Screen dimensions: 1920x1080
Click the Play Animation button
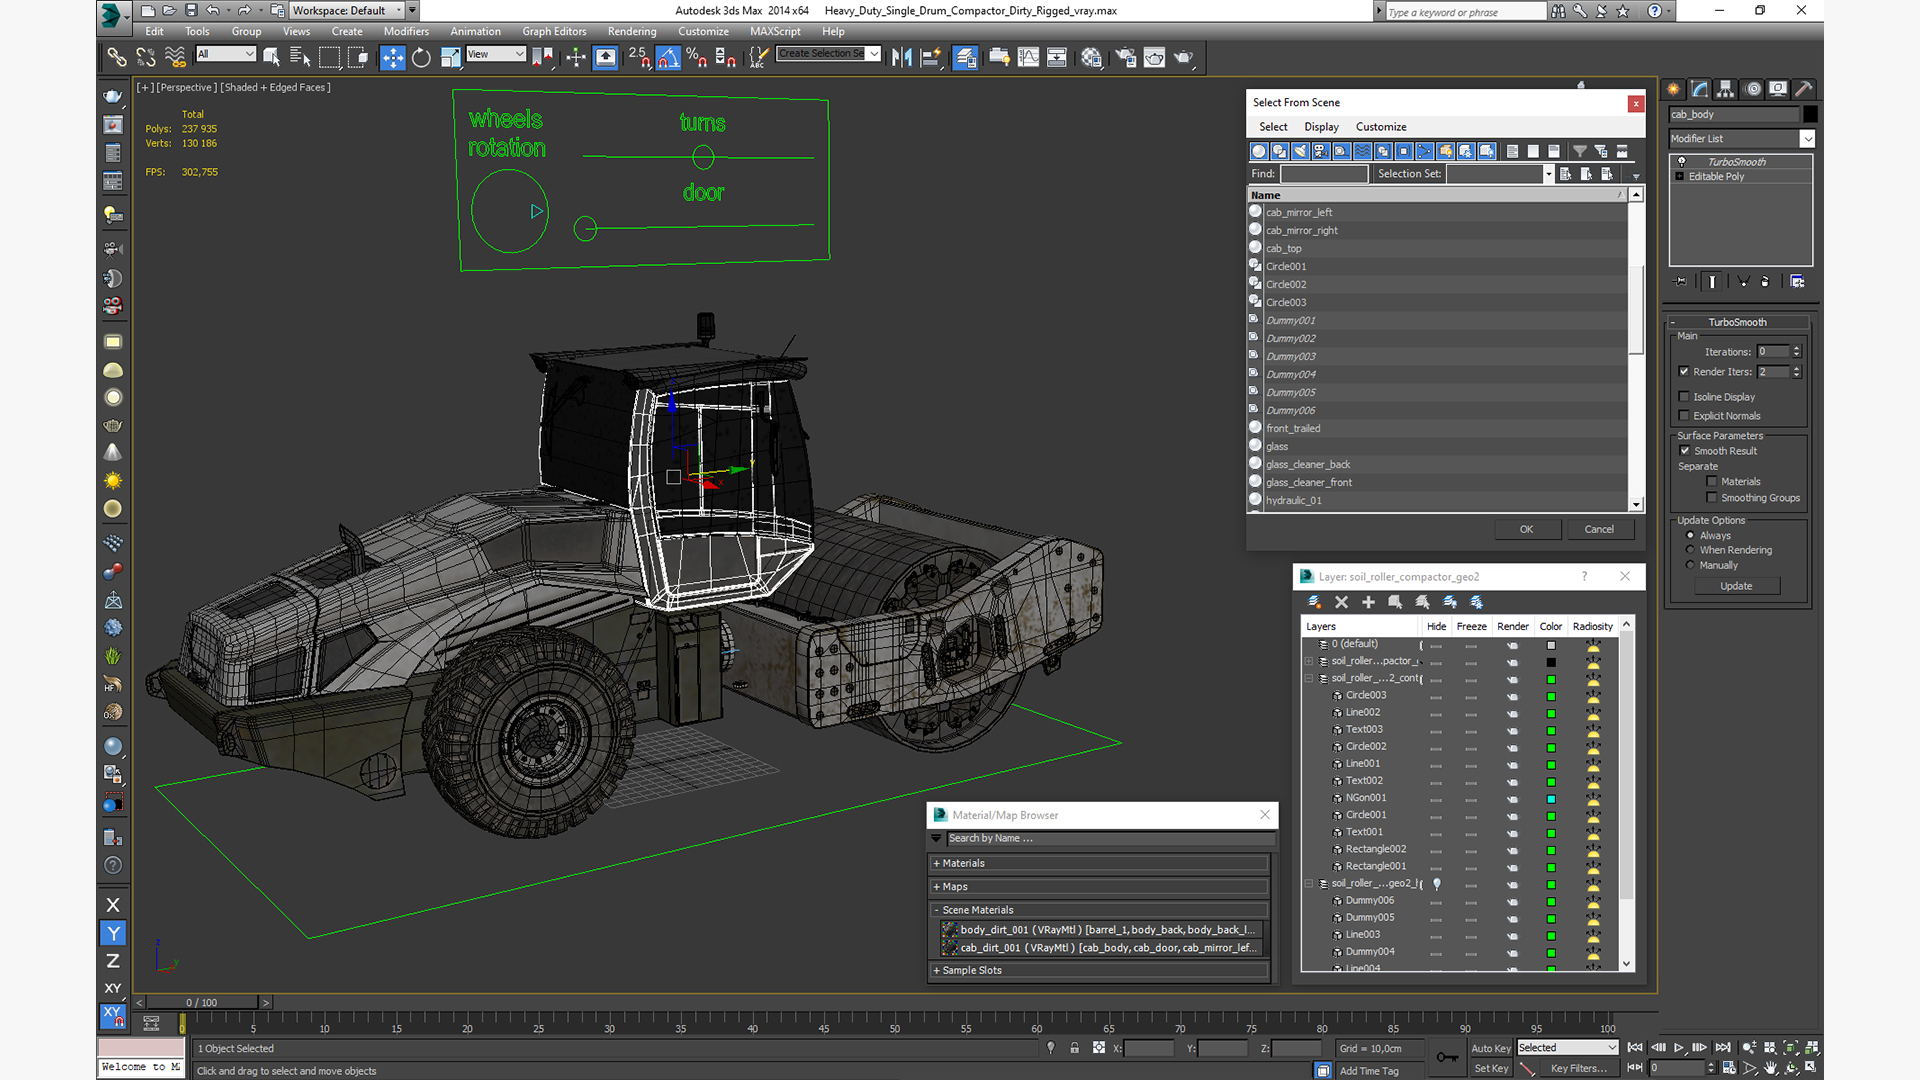1679,1048
